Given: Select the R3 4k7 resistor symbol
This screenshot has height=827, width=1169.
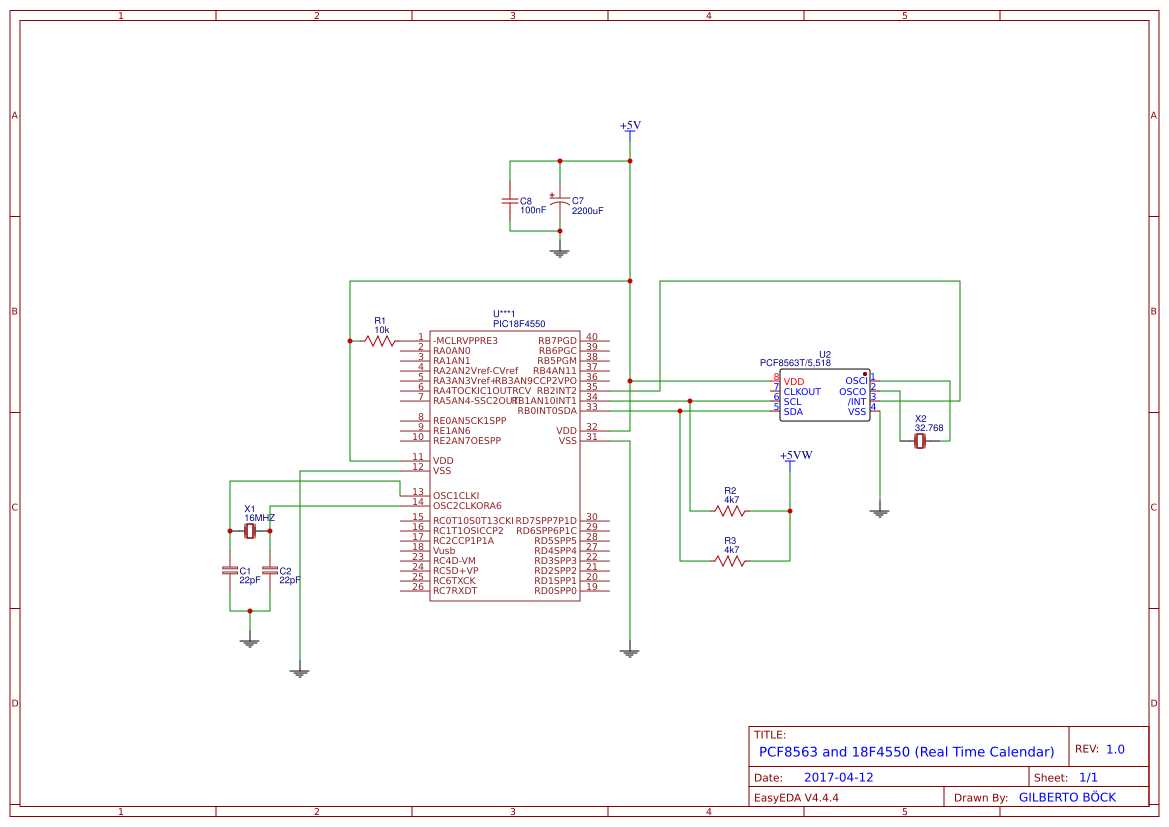Looking at the screenshot, I should point(730,561).
